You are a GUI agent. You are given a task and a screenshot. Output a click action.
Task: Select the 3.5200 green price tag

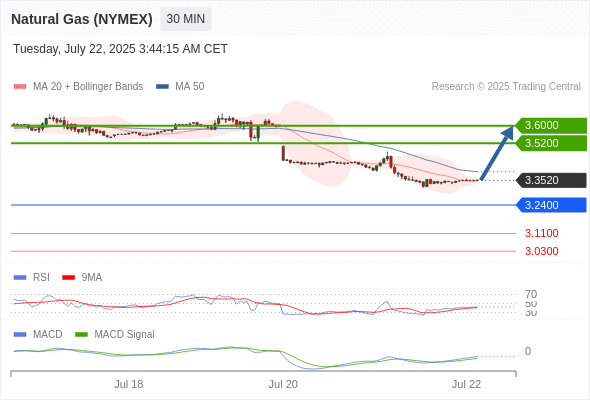click(x=552, y=143)
